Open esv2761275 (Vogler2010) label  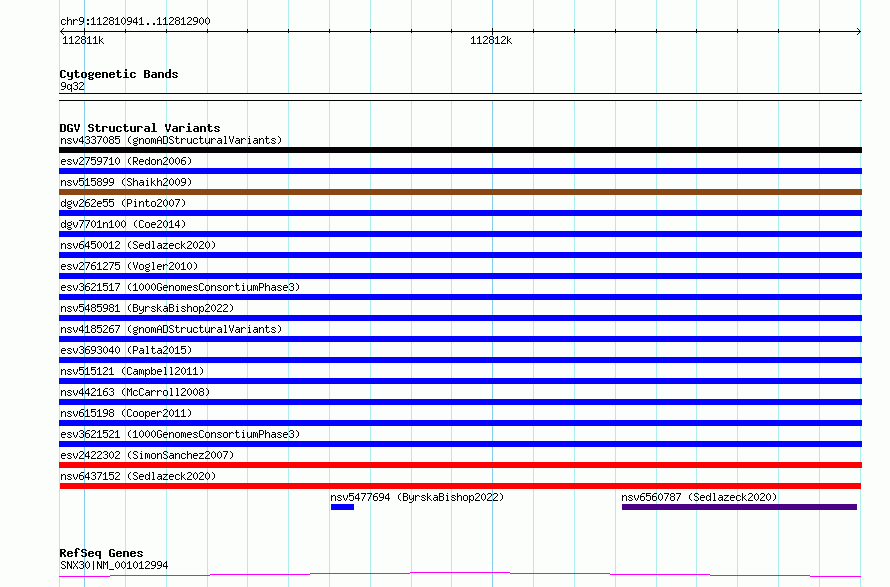tap(129, 266)
